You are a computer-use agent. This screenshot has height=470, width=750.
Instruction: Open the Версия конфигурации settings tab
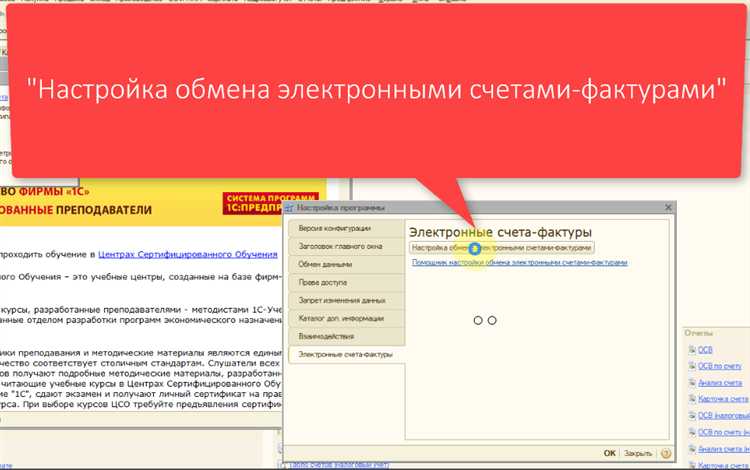click(346, 229)
